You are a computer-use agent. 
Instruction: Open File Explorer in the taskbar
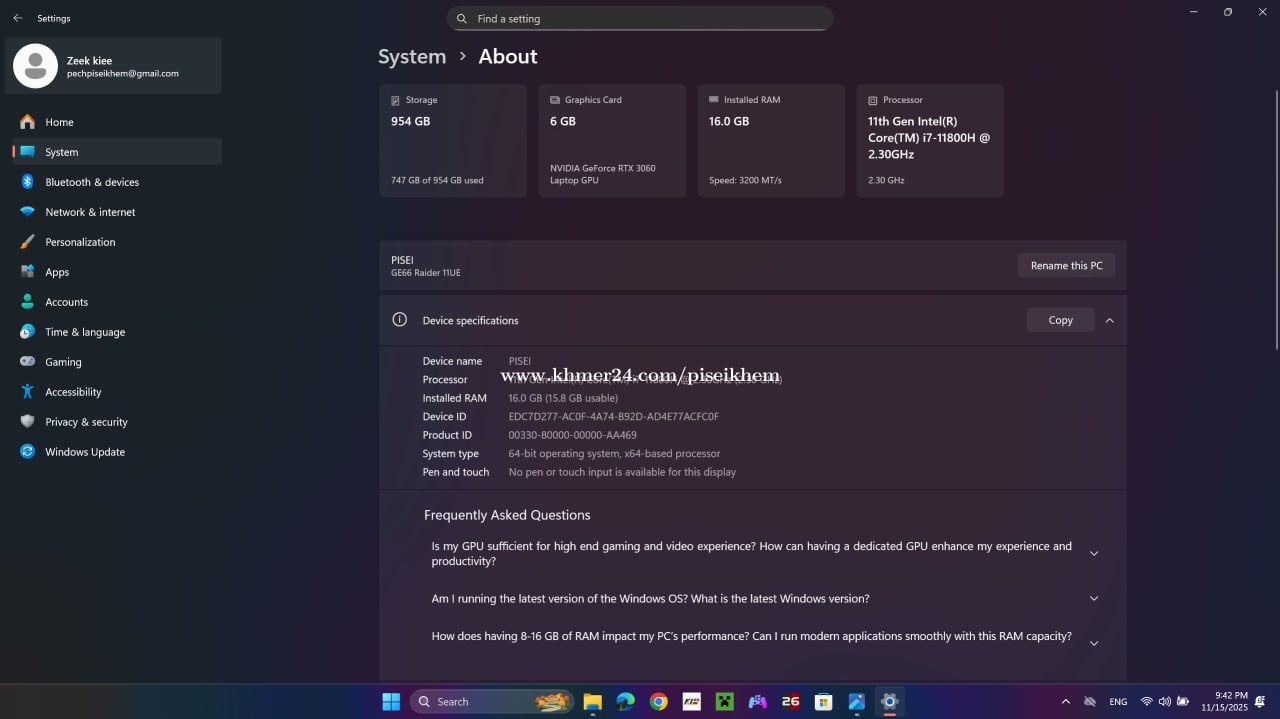(592, 702)
